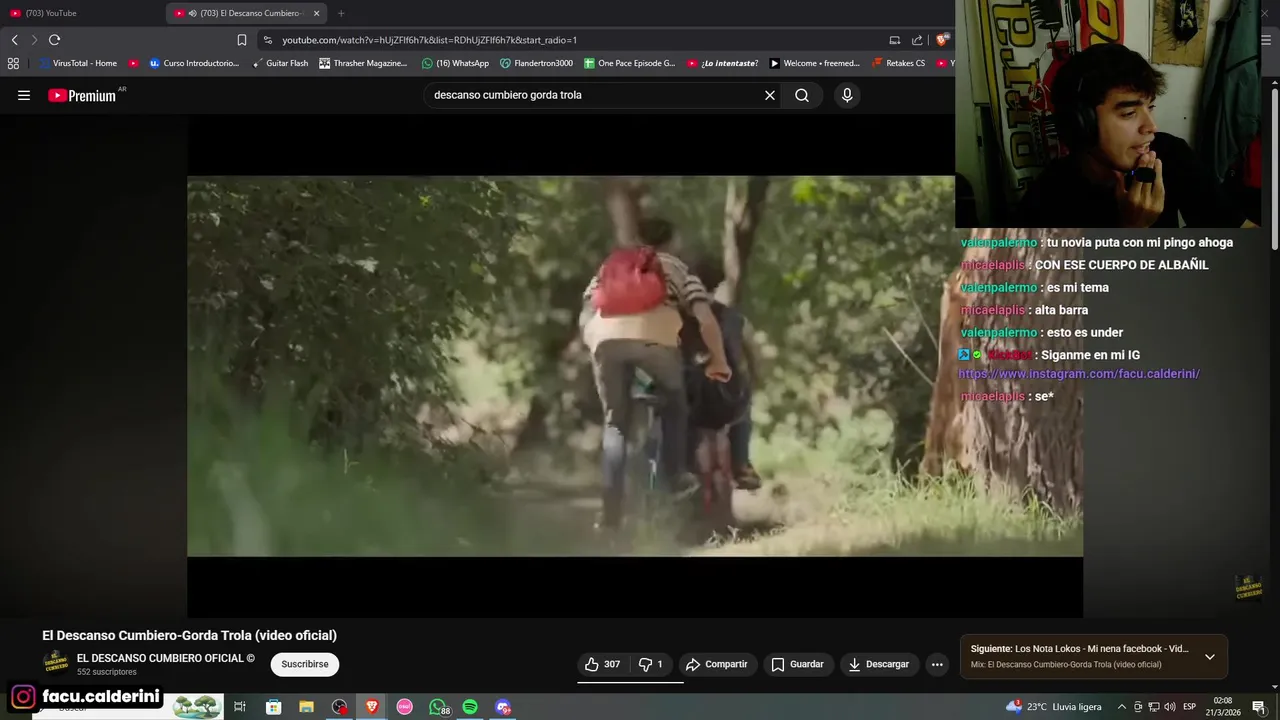Dislike the video with thumbs down
The width and height of the screenshot is (1280, 720).
[651, 664]
